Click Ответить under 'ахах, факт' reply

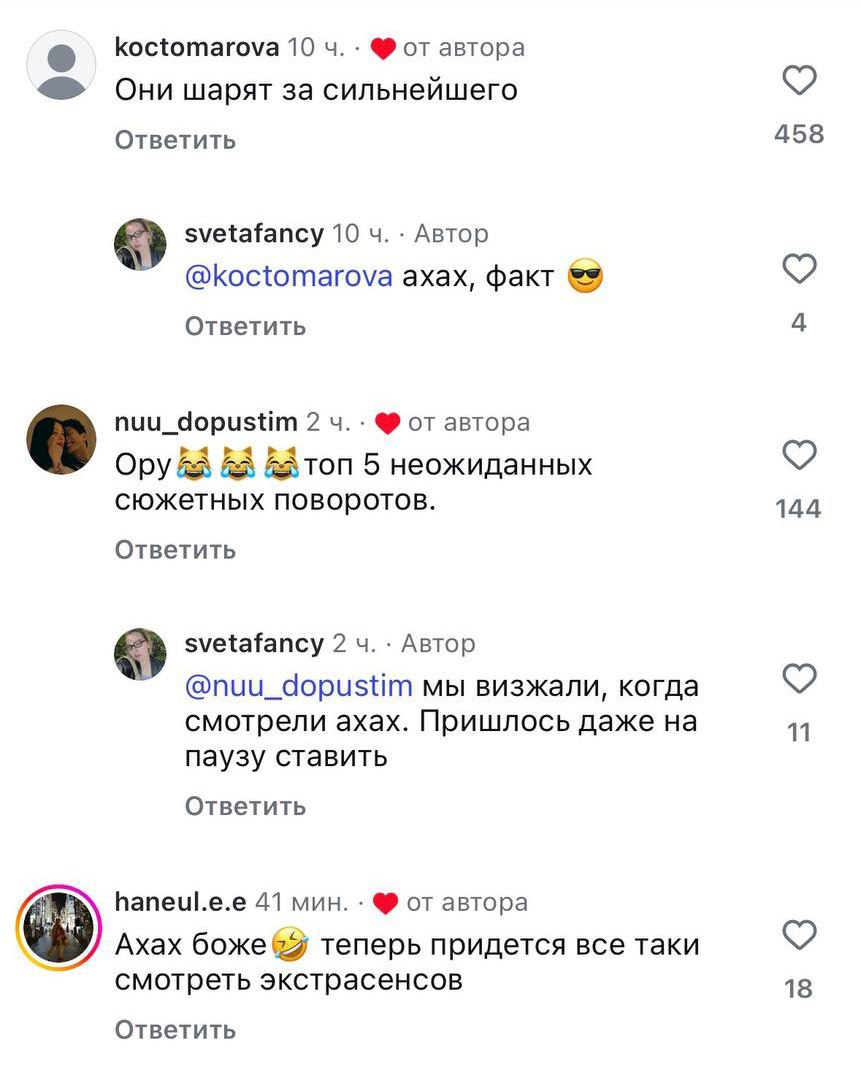(x=245, y=326)
